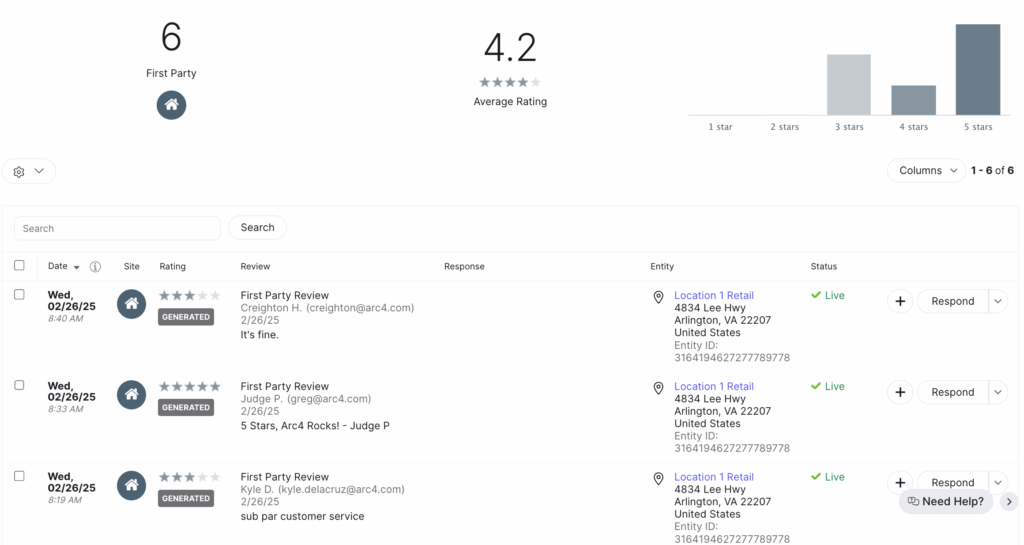Click site home icon in Creighton H. row

click(x=131, y=304)
